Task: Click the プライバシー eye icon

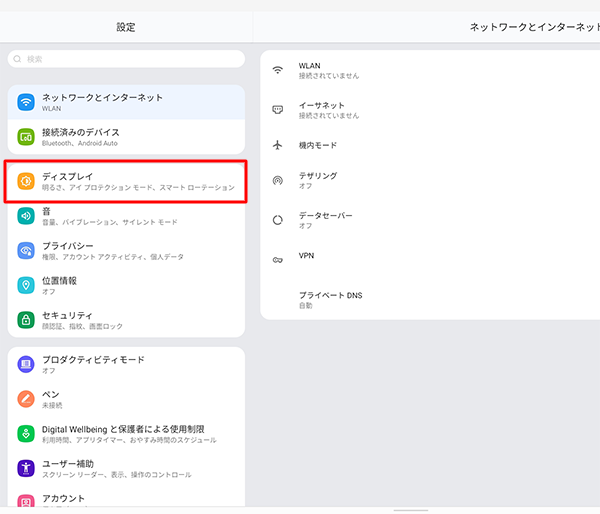Action: pos(26,251)
